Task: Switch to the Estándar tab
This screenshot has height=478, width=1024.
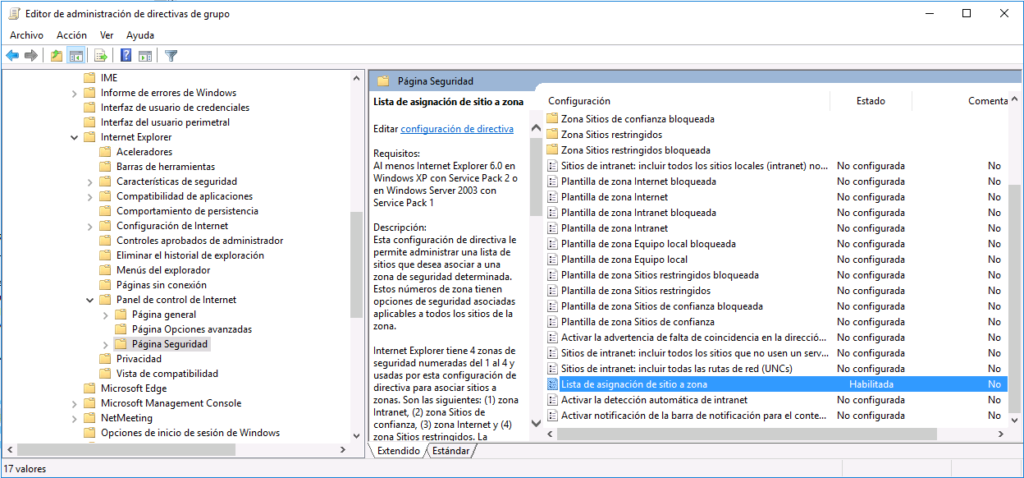Action: (451, 451)
